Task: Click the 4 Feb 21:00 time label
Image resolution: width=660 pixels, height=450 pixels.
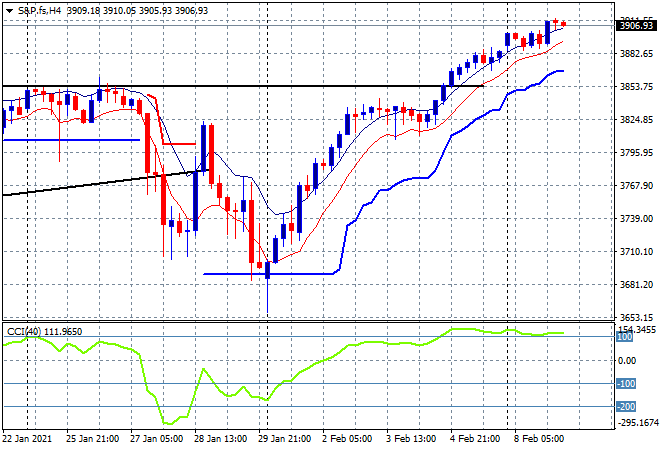Action: [475, 439]
